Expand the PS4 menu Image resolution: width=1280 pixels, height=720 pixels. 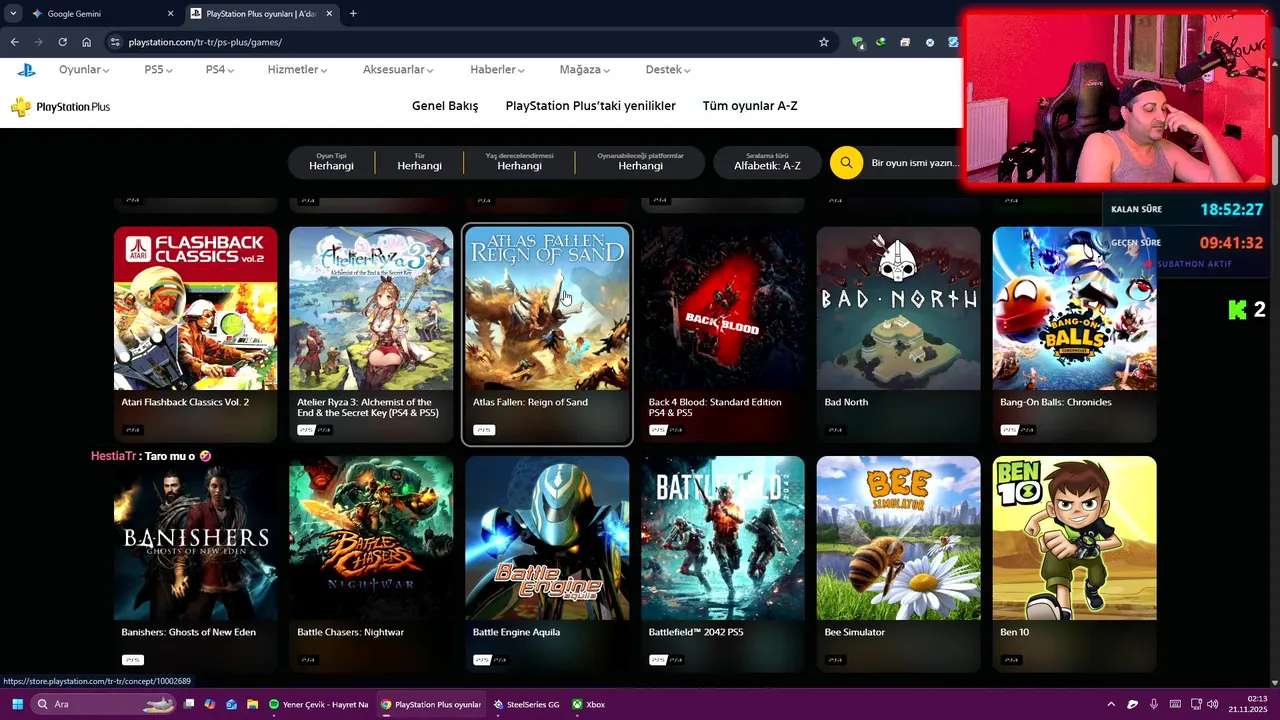point(220,70)
